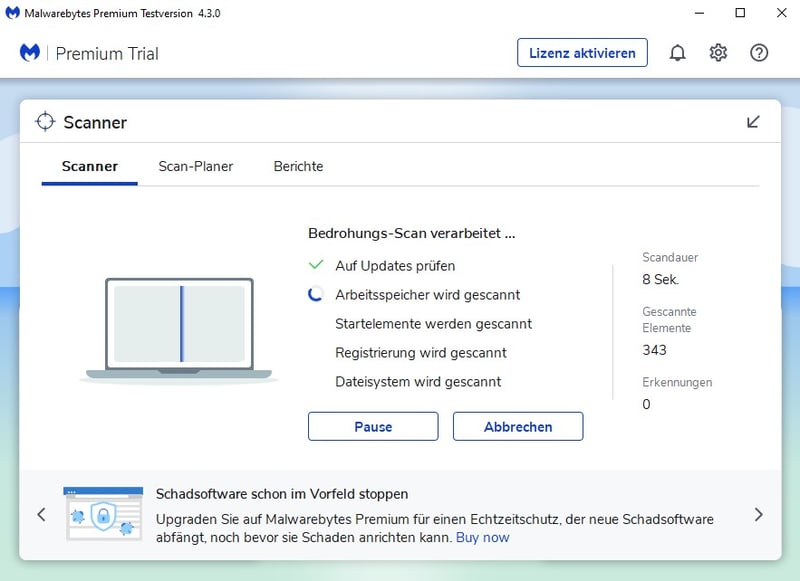Collapse scanner panel with diagonal arrow
This screenshot has width=800, height=581.
(x=753, y=122)
